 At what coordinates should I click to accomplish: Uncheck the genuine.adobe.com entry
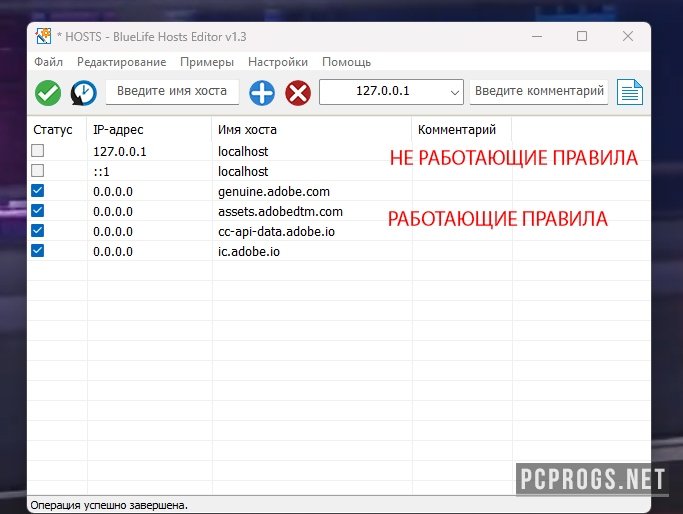tap(37, 191)
